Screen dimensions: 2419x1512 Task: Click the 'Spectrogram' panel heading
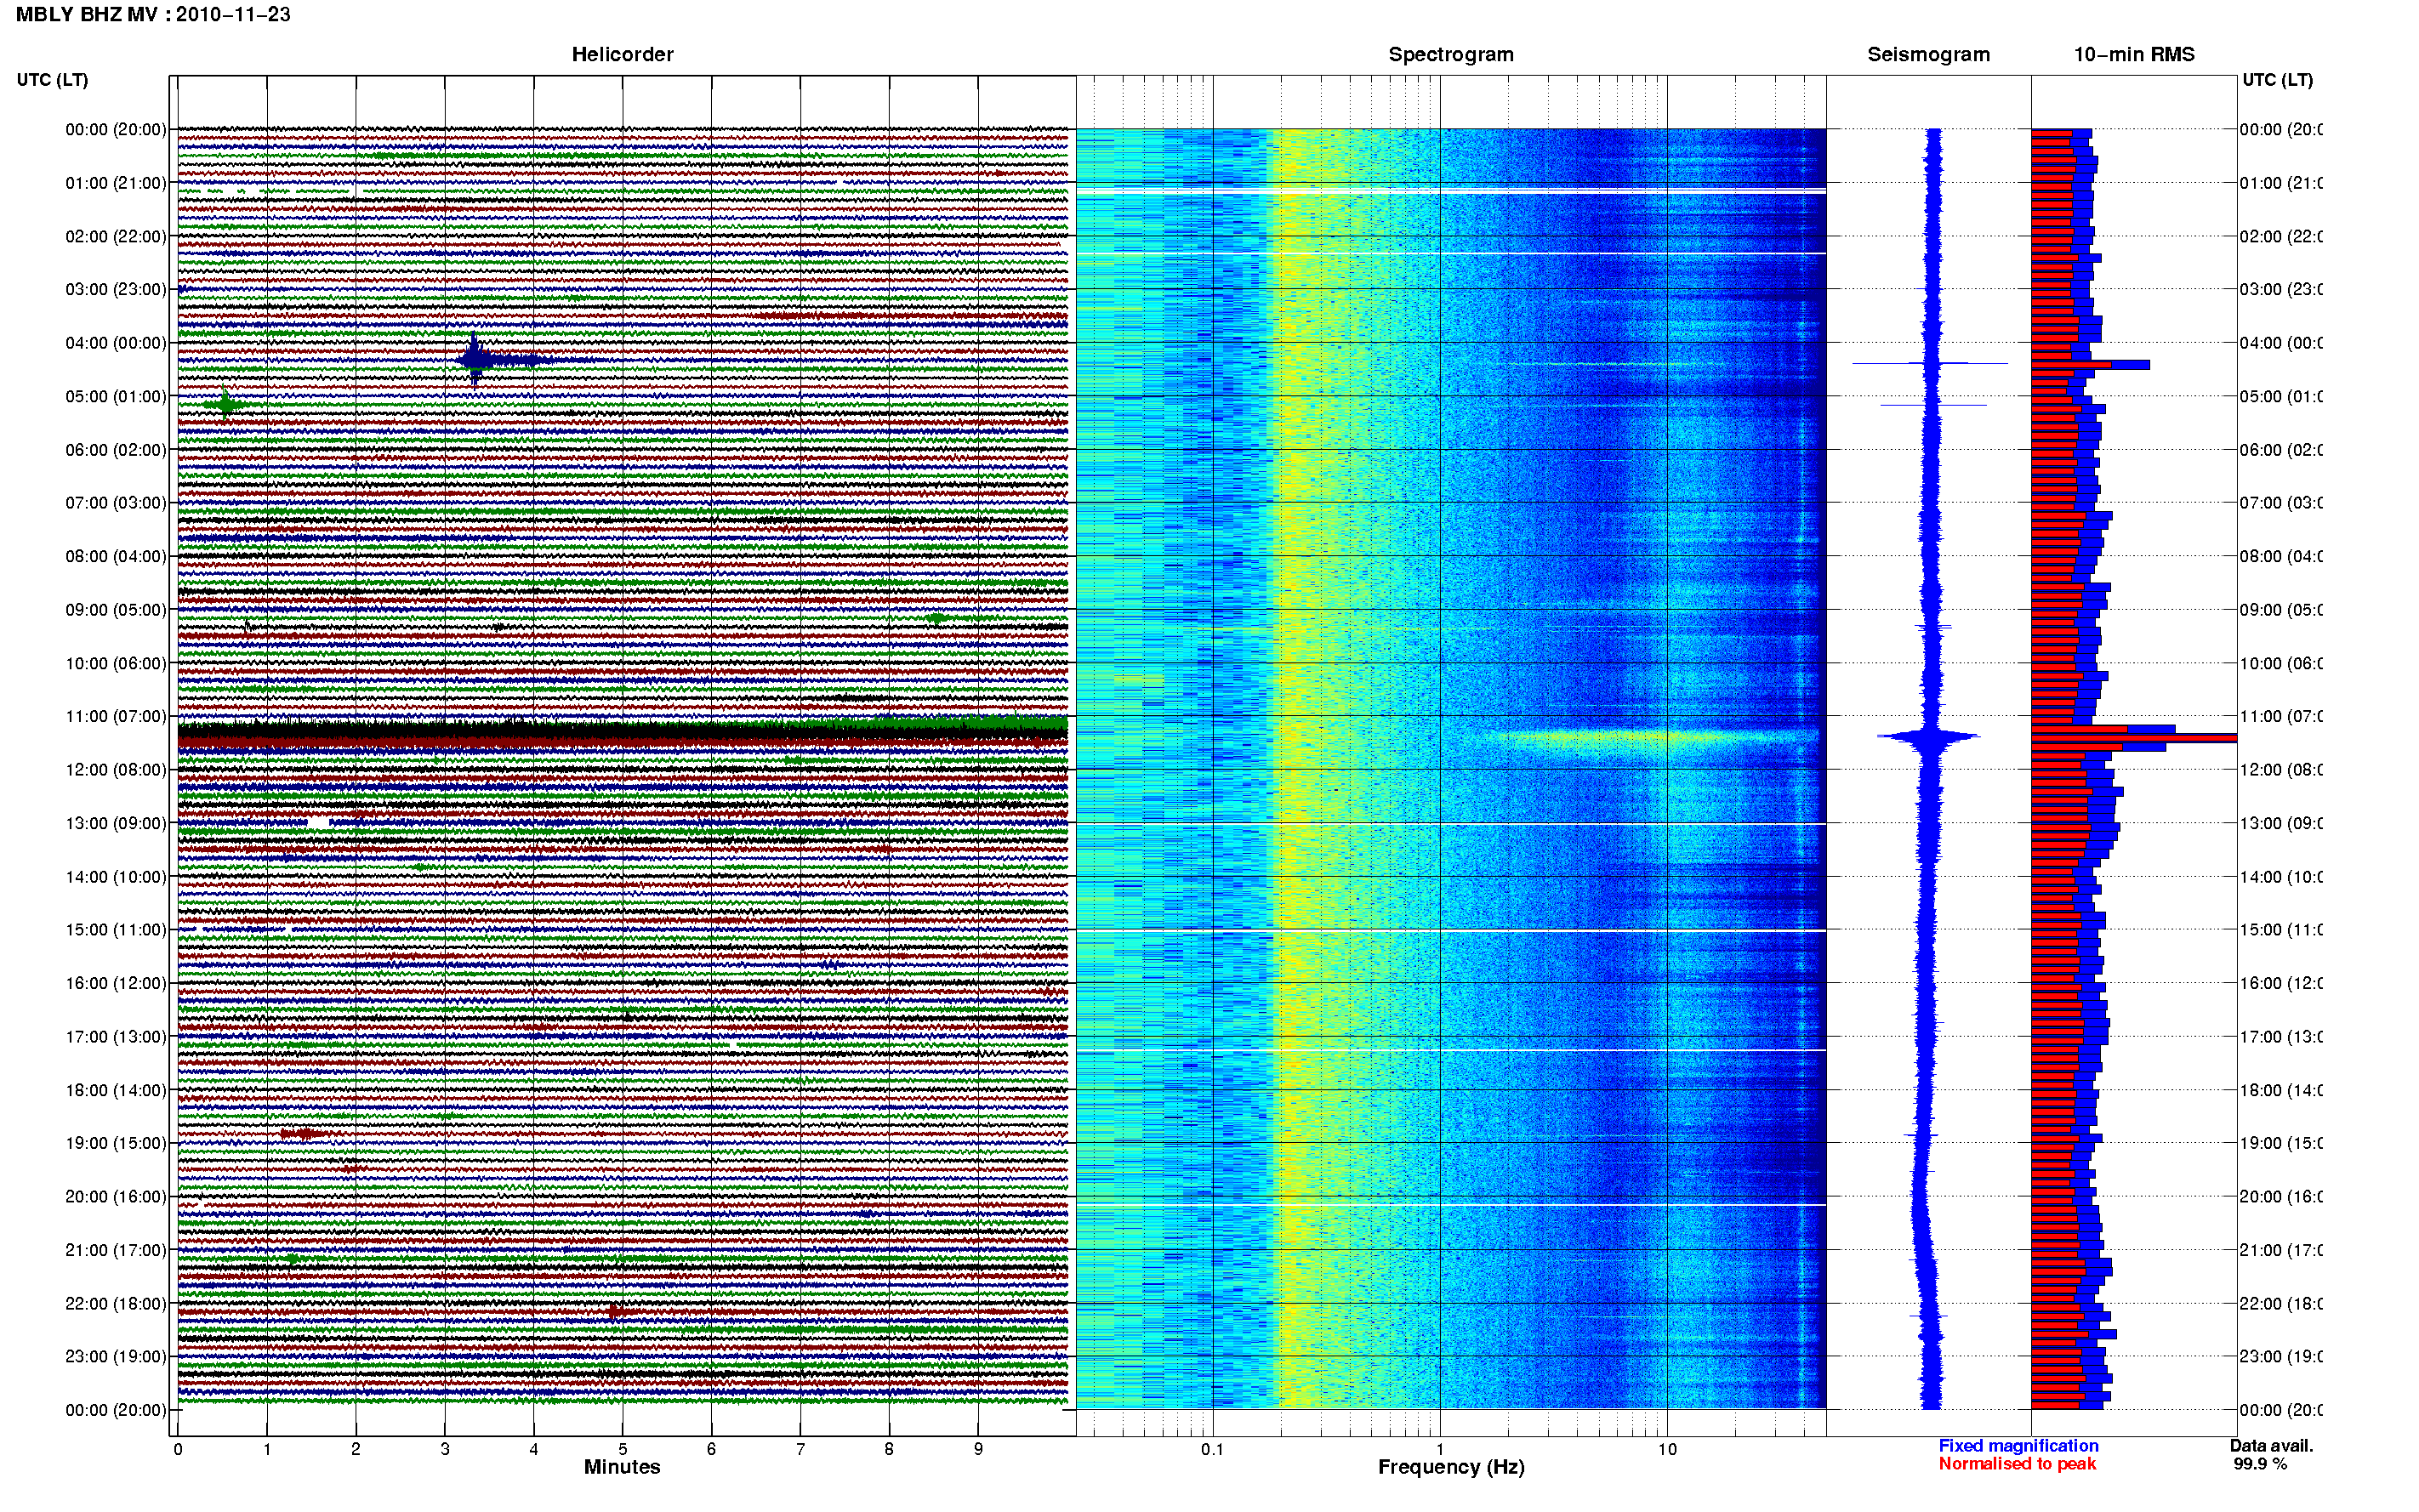1450,54
